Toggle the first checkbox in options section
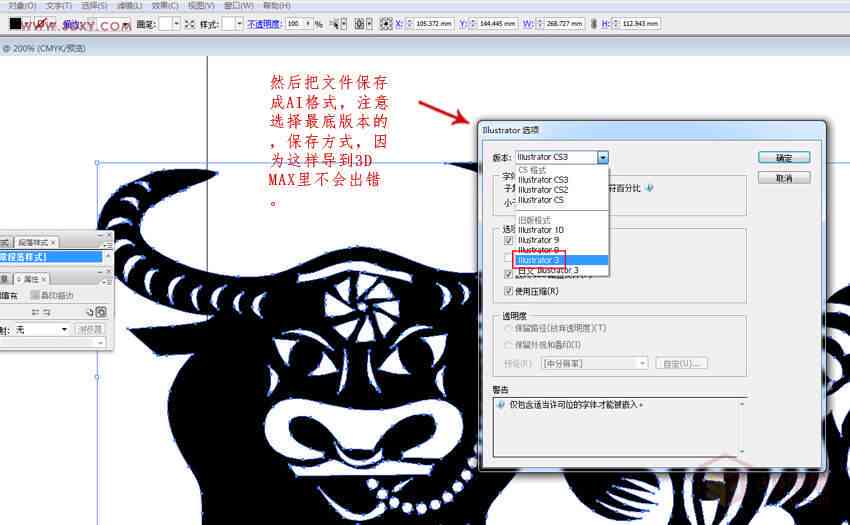This screenshot has height=525, width=850. pyautogui.click(x=508, y=240)
